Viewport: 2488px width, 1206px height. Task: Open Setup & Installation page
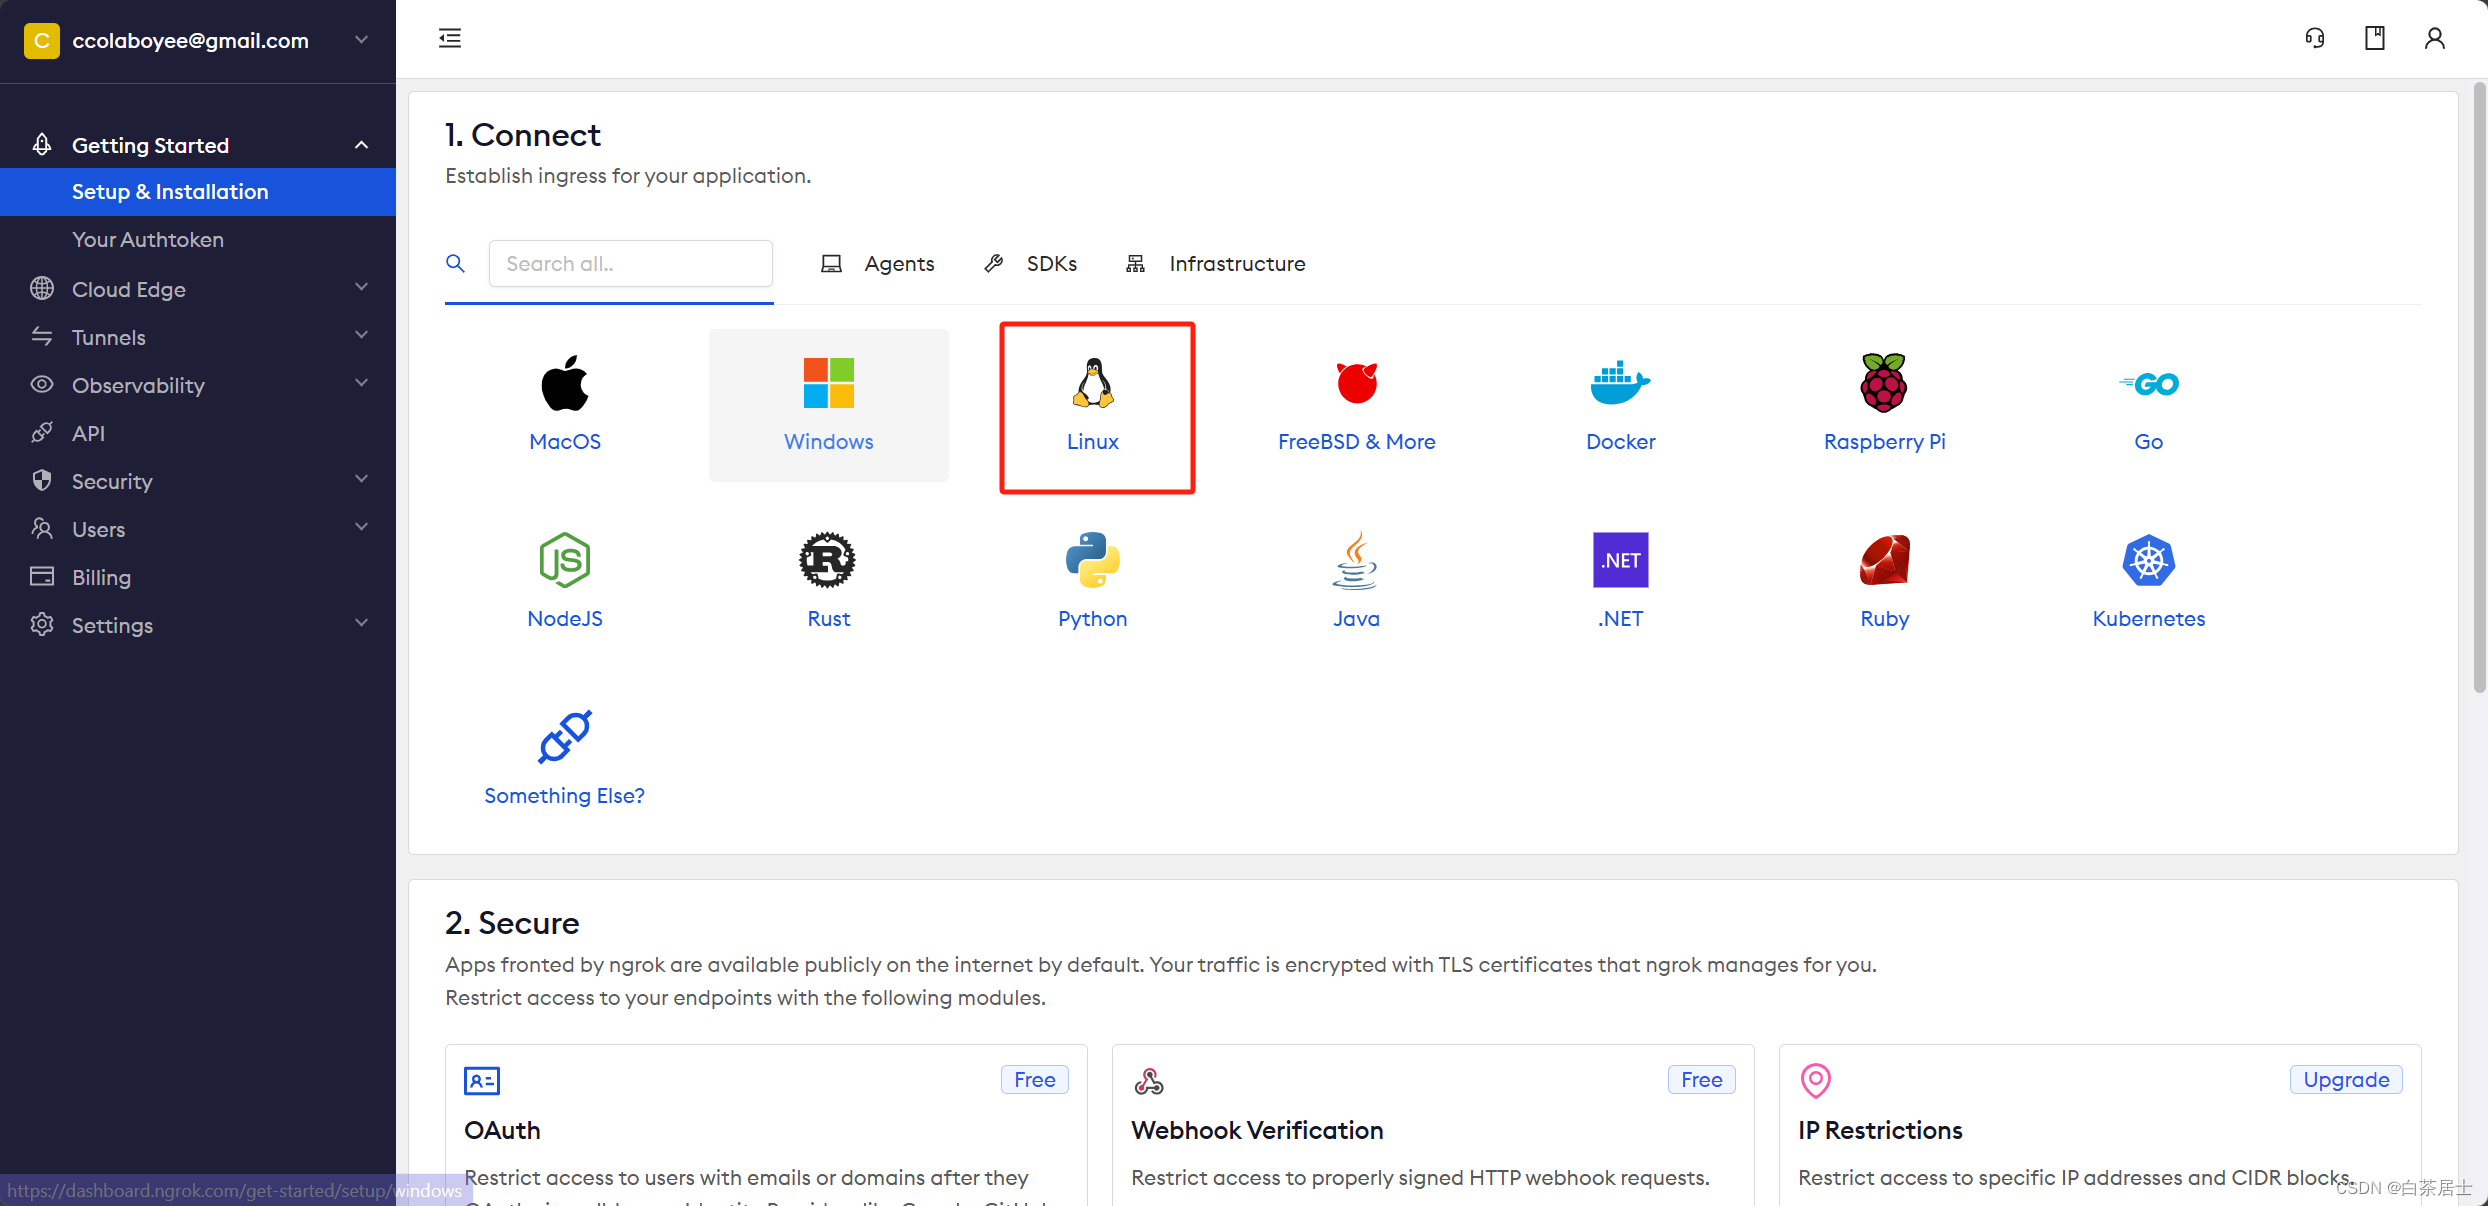click(x=198, y=192)
